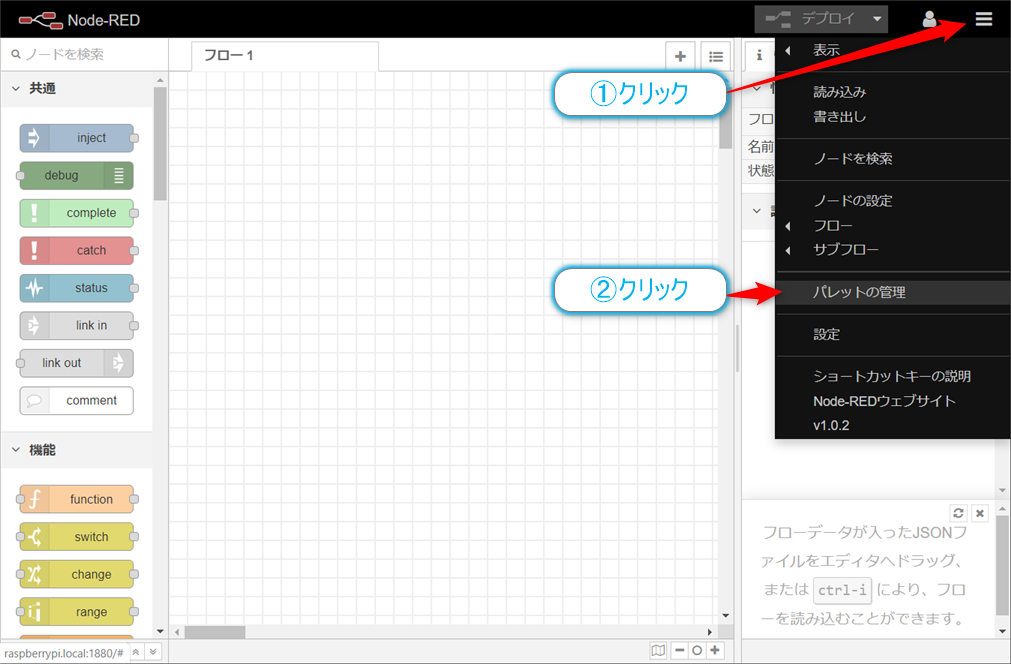Expand the 表示 submenu
Viewport: 1011px width, 664px height.
click(x=892, y=50)
